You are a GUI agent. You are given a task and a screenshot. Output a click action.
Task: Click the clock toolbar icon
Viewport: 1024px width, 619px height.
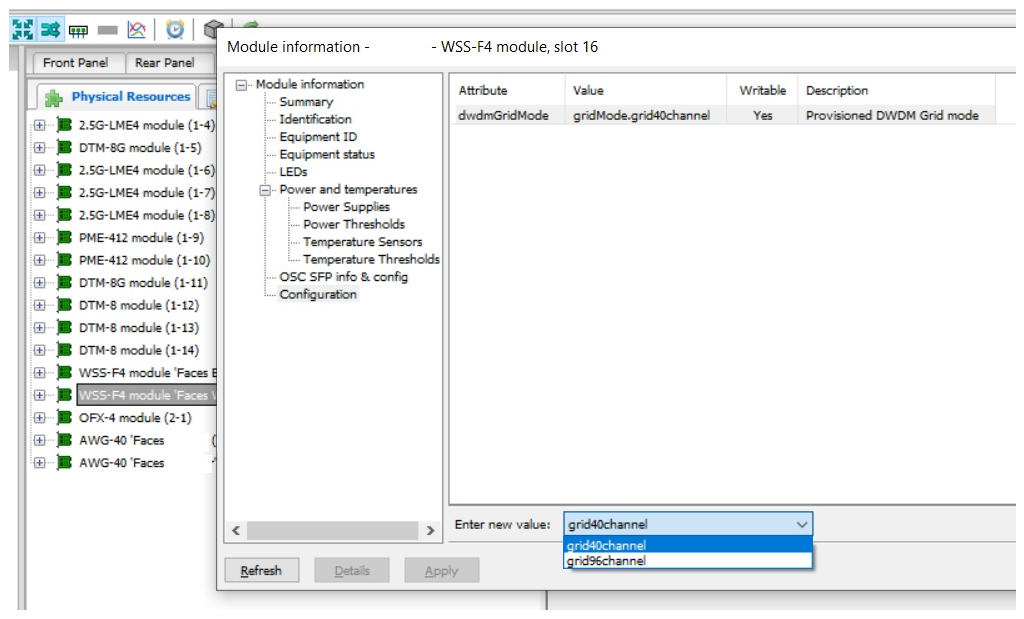(x=174, y=29)
